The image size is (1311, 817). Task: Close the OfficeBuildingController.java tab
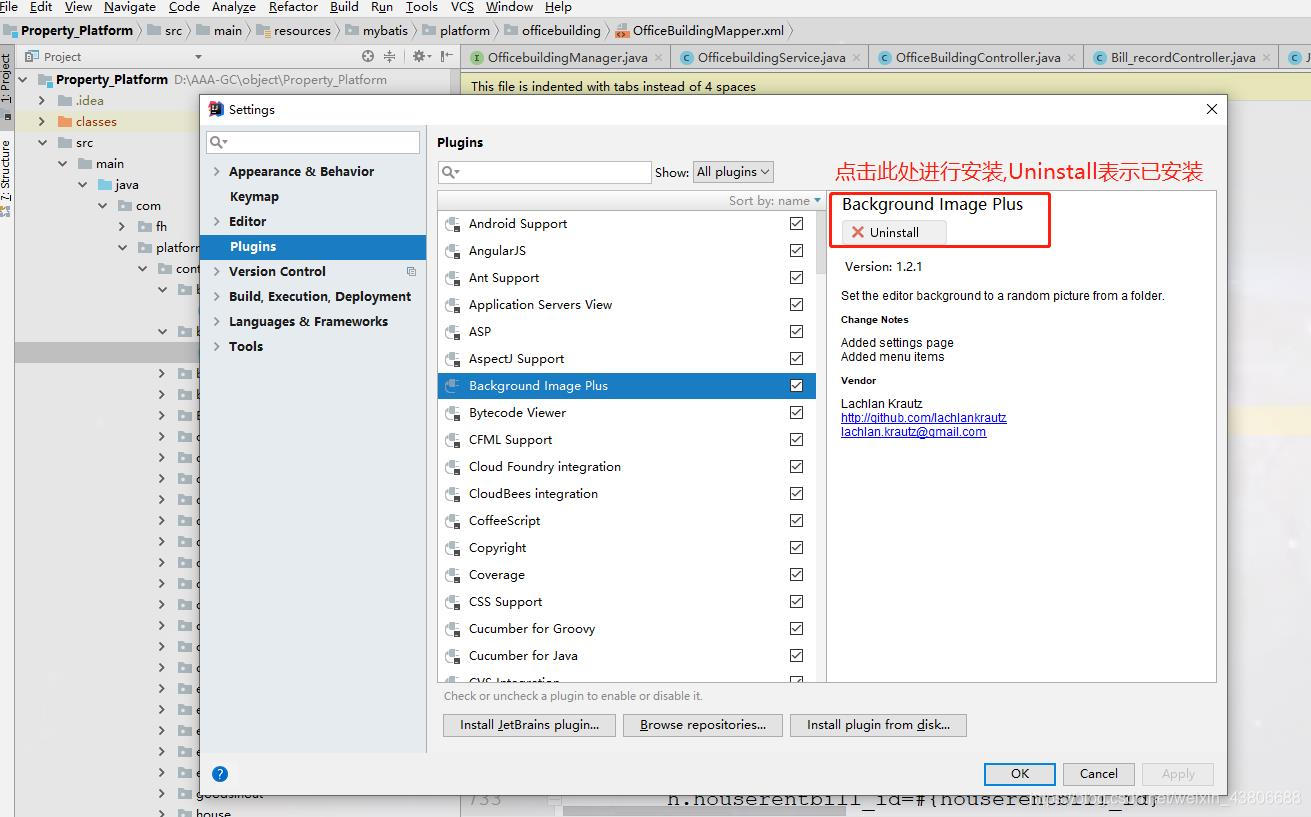click(x=1071, y=58)
